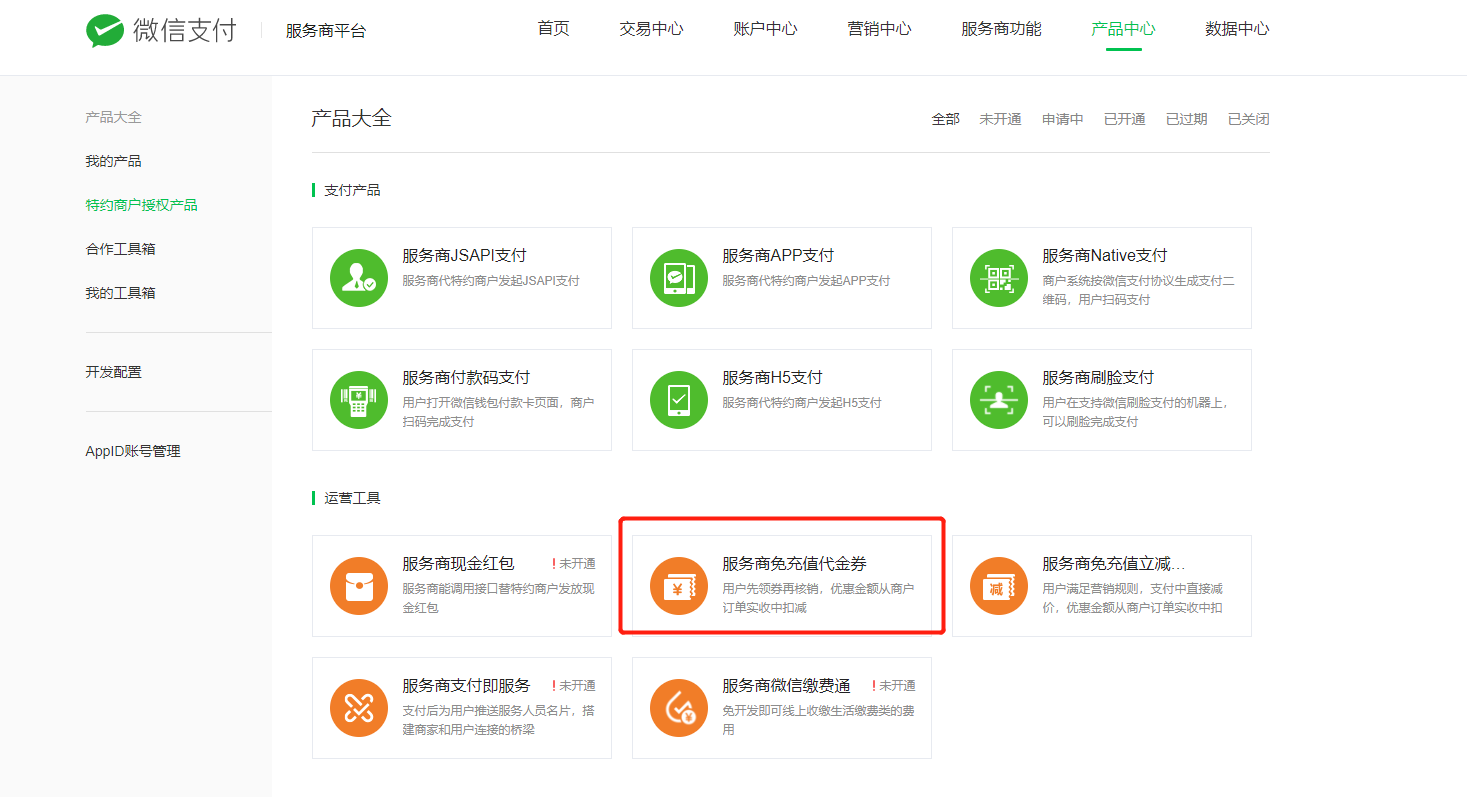The height and width of the screenshot is (797, 1467).
Task: Open 合作工具箱 in the sidebar
Action: pos(120,249)
